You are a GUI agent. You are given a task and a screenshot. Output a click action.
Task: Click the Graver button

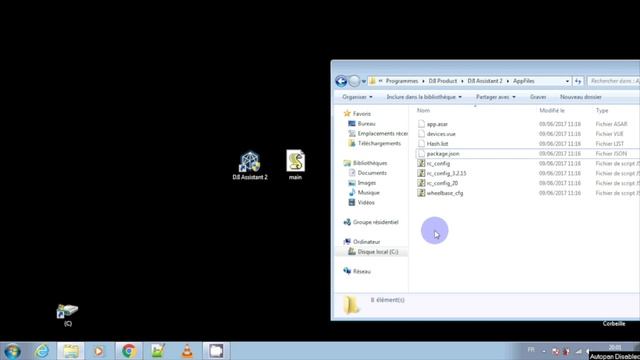(x=538, y=97)
